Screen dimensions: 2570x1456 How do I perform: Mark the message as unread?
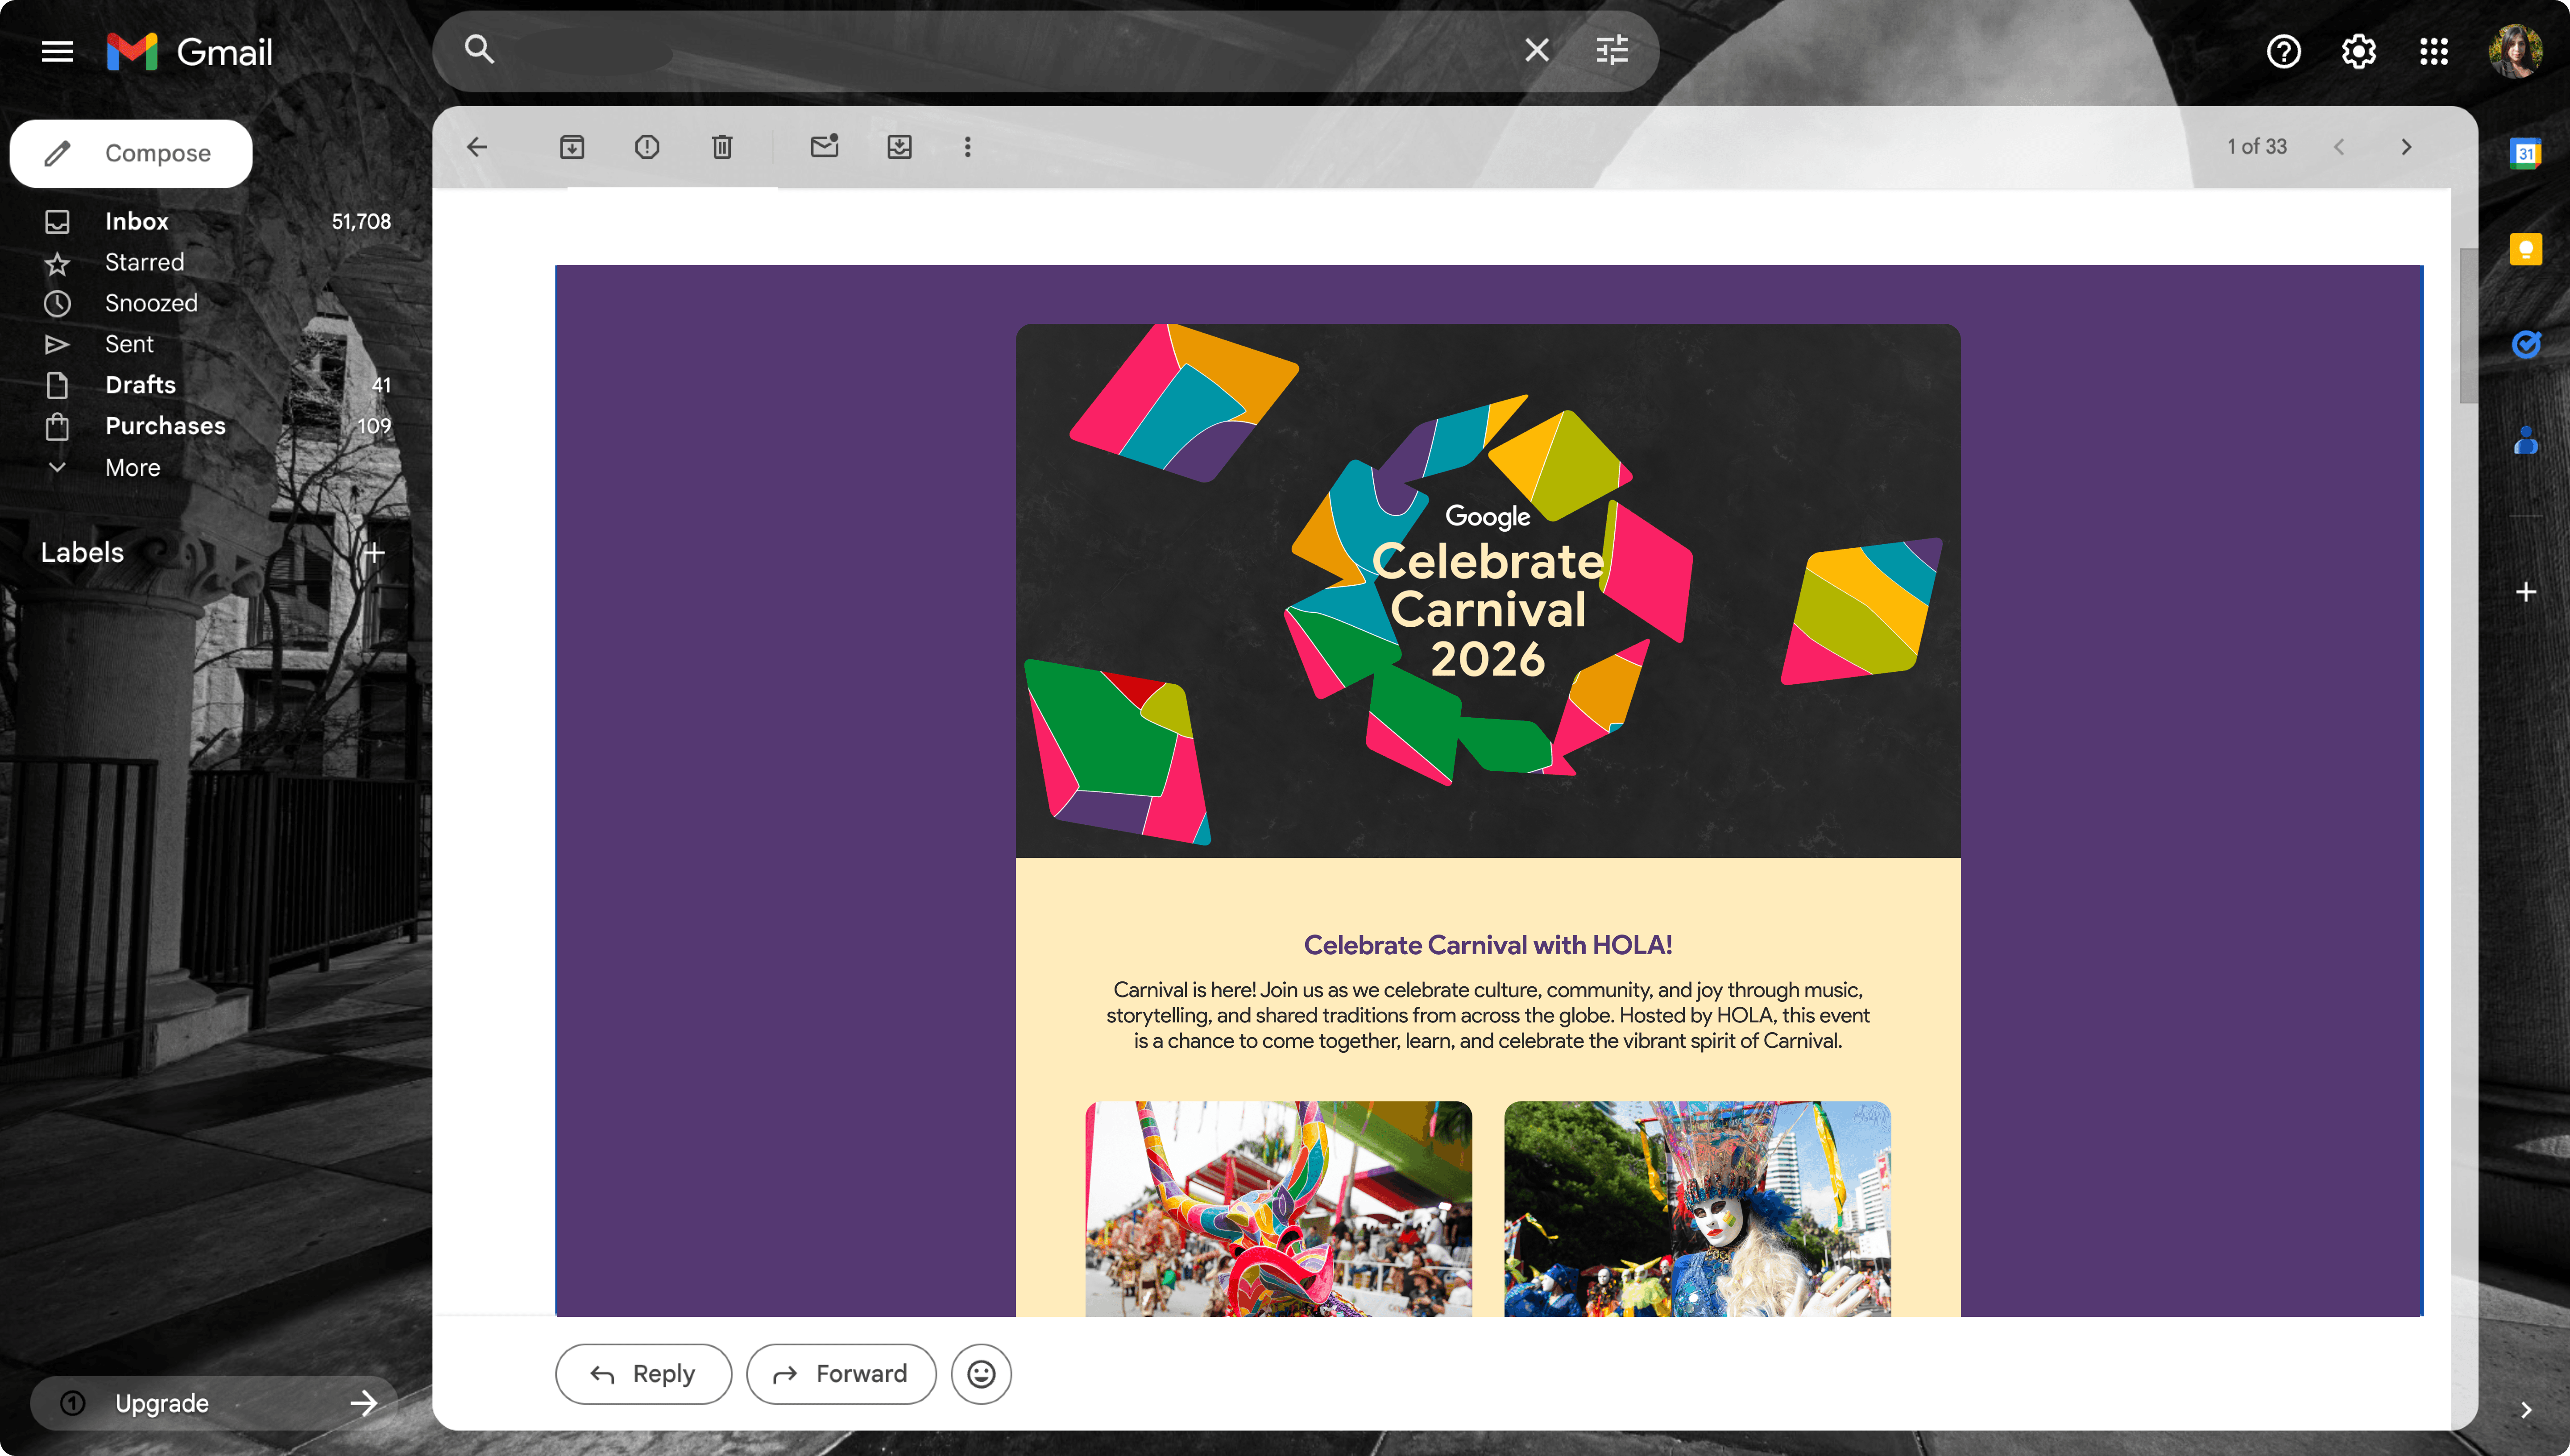coord(824,147)
